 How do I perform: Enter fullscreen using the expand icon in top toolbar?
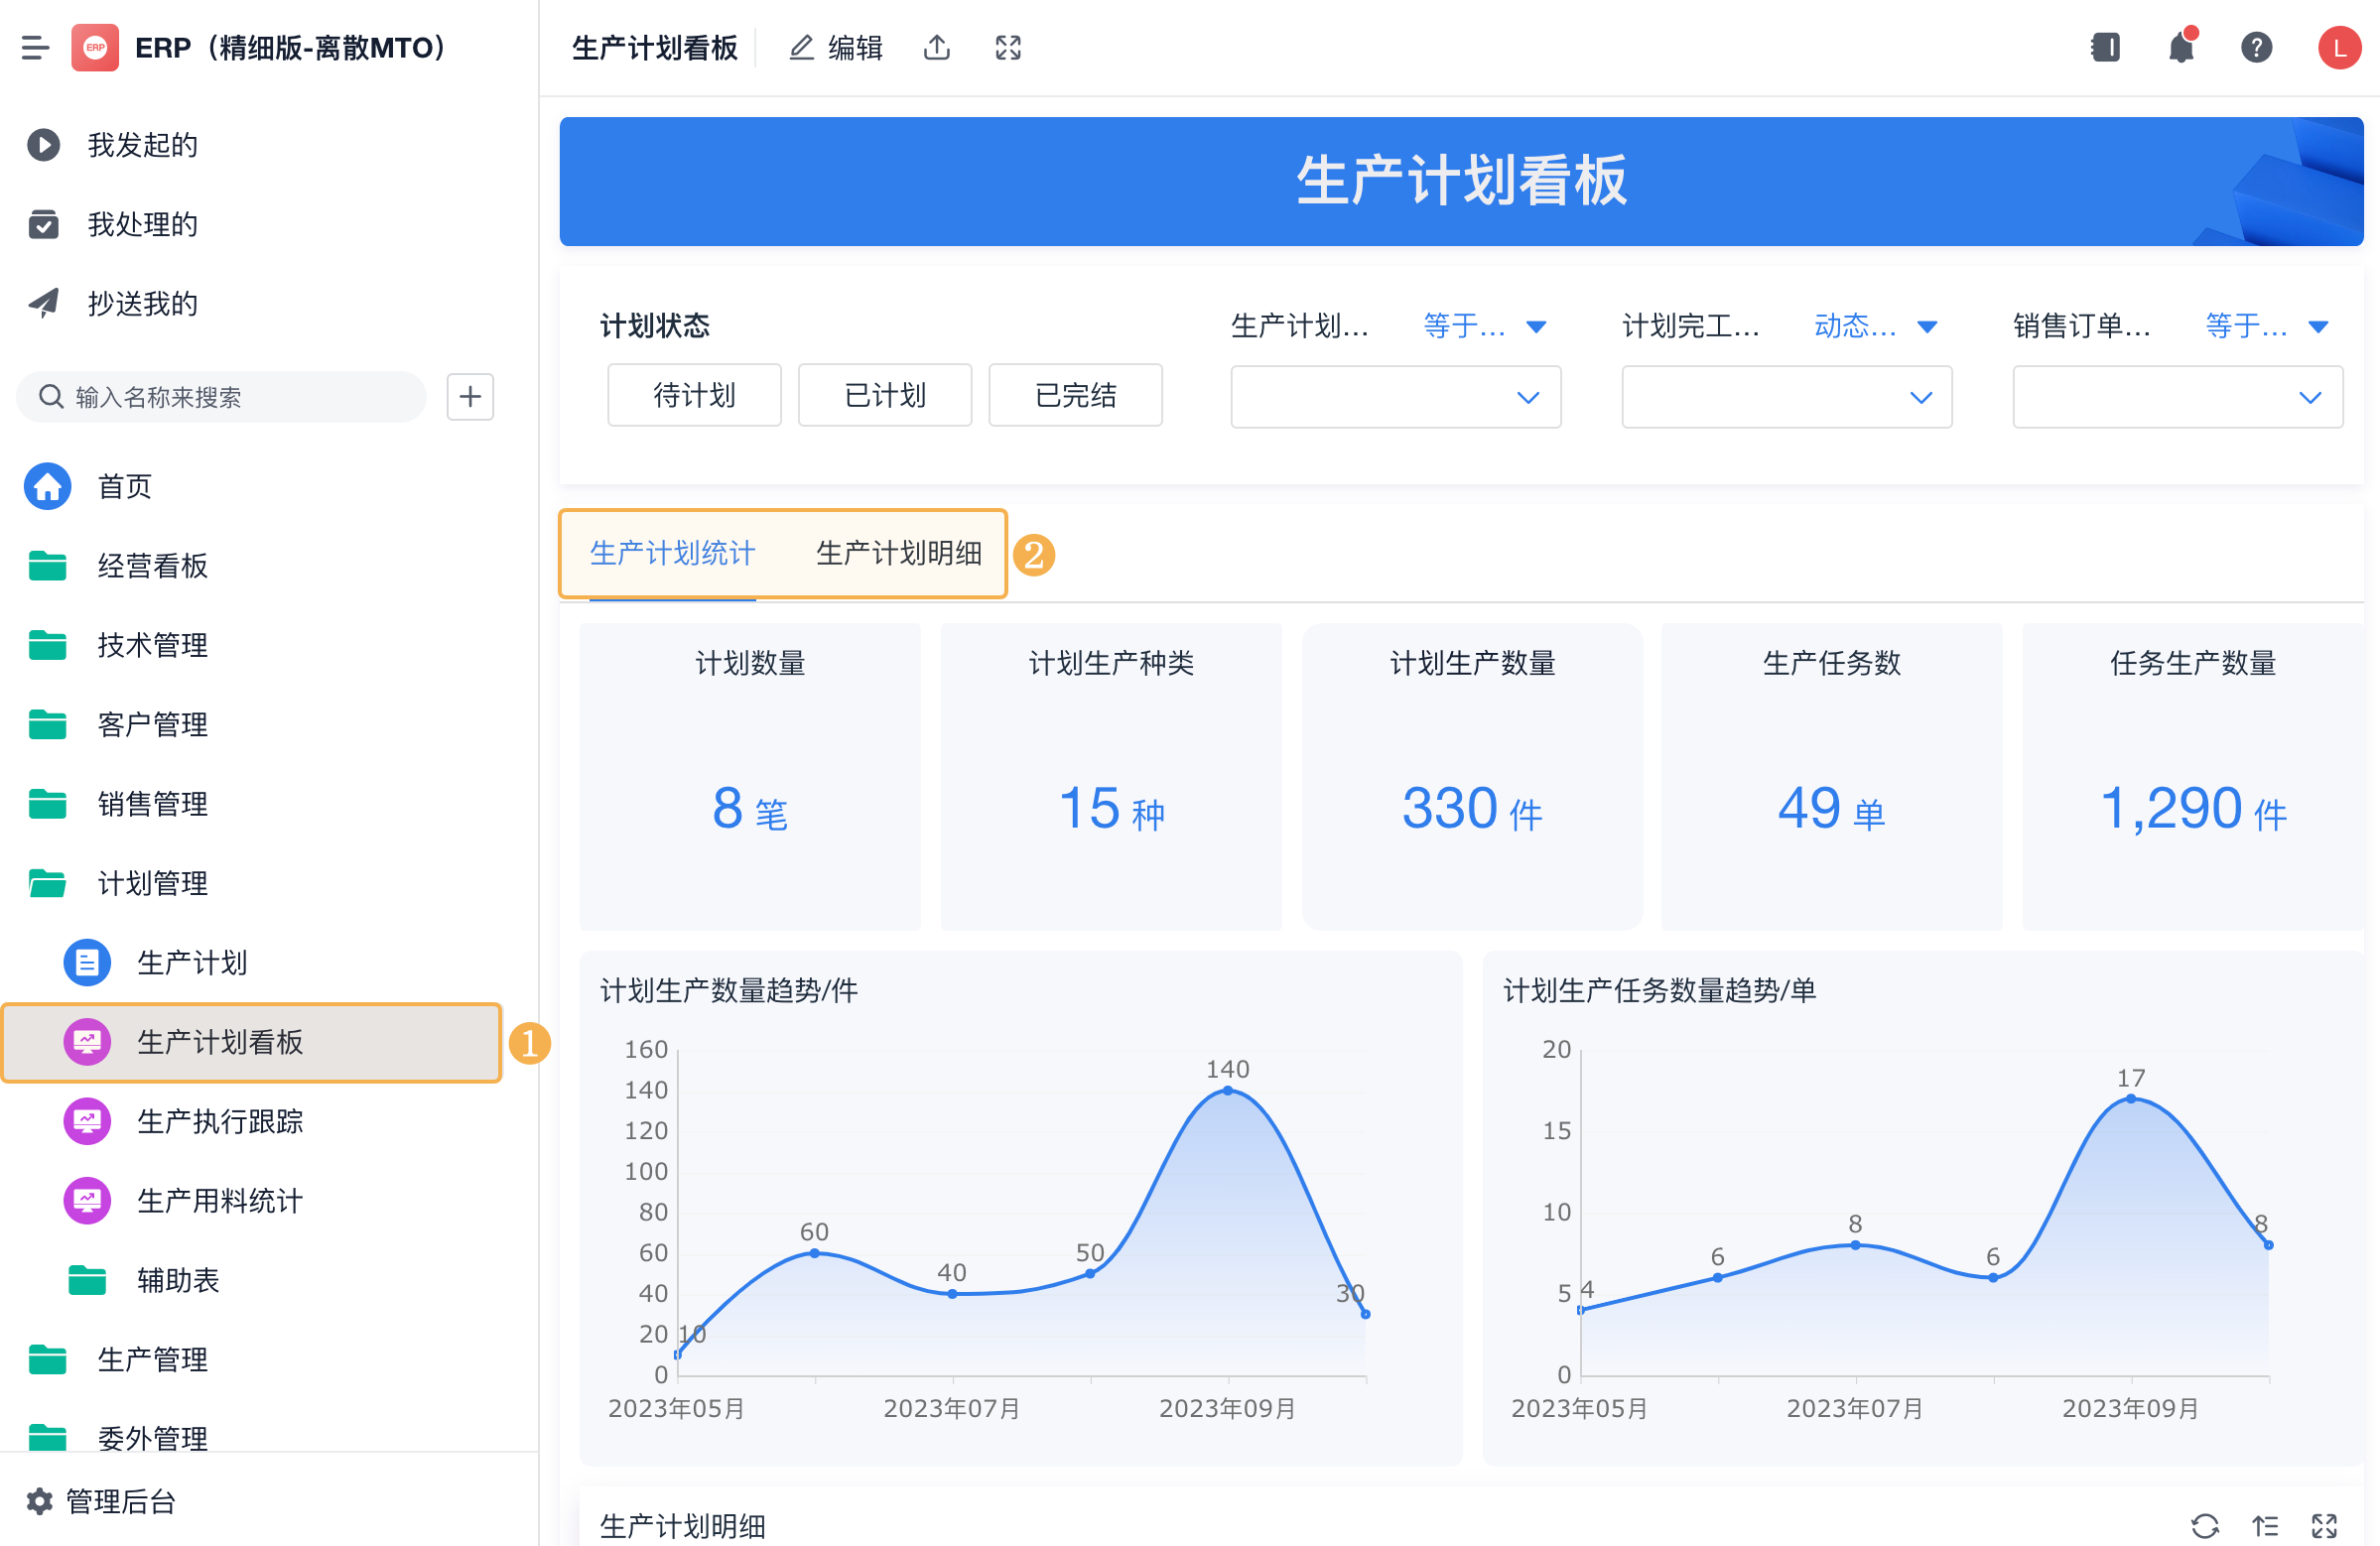[1008, 47]
